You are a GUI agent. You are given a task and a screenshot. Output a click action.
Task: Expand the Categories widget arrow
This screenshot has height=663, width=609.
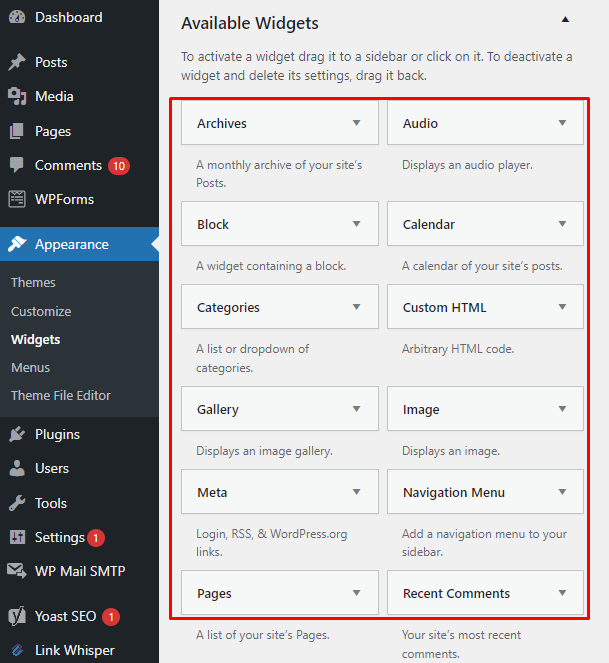coord(357,307)
